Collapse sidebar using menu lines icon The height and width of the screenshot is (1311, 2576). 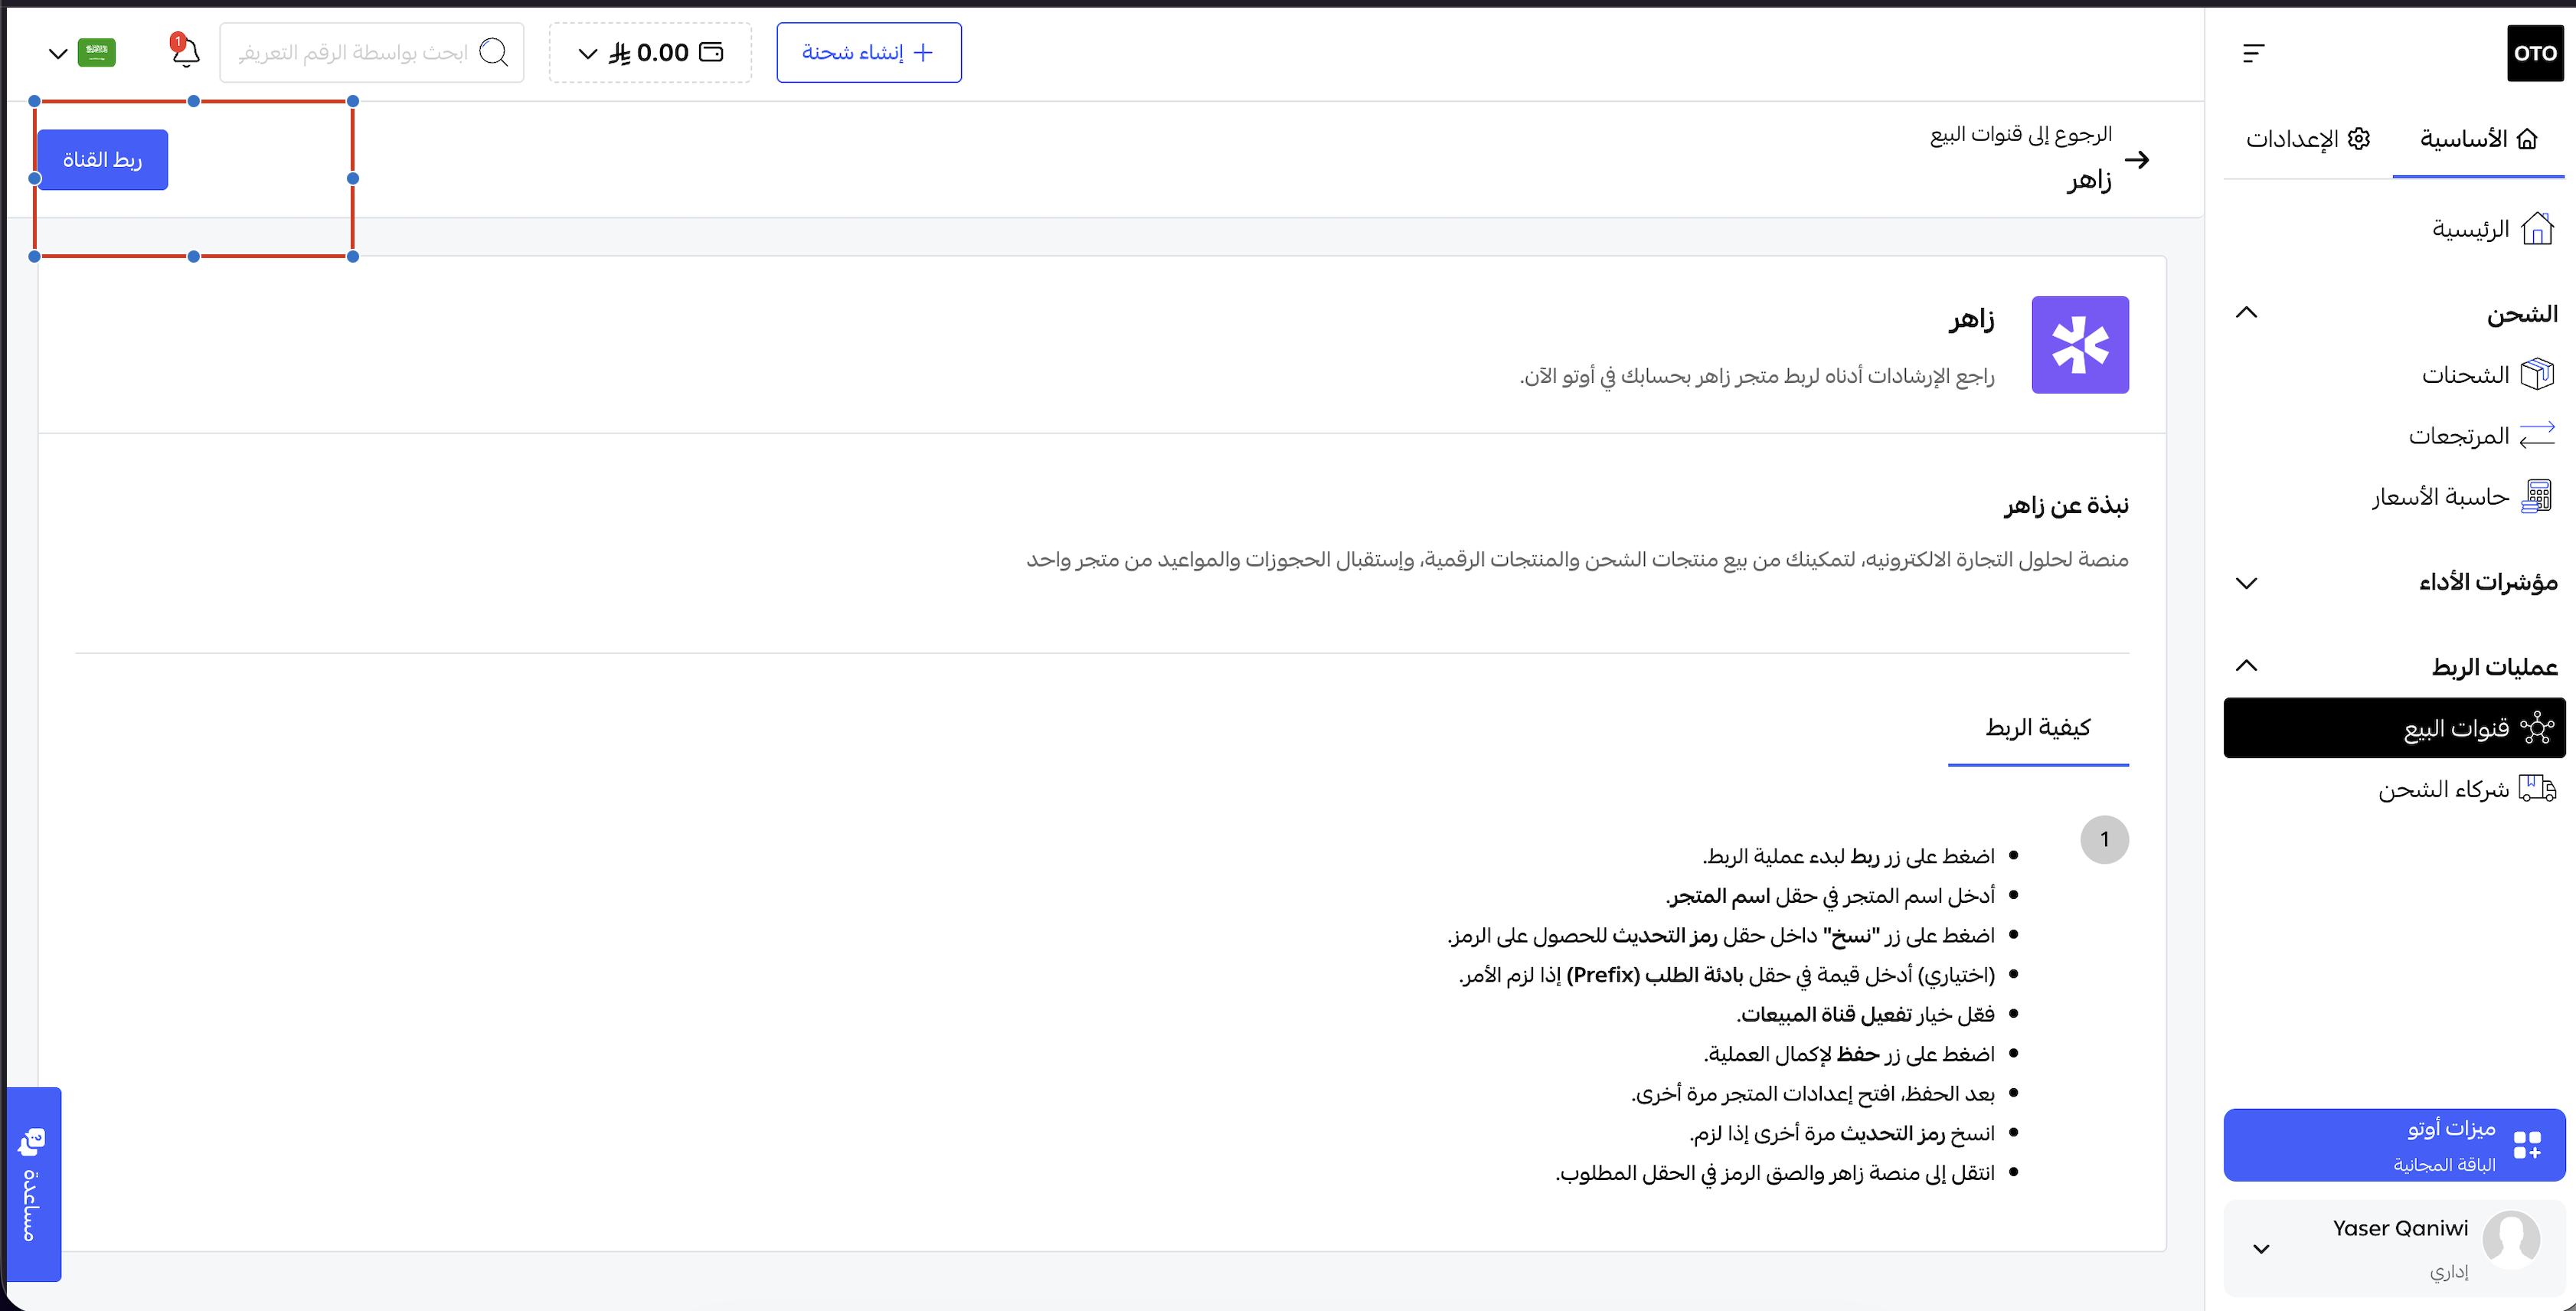point(2253,53)
